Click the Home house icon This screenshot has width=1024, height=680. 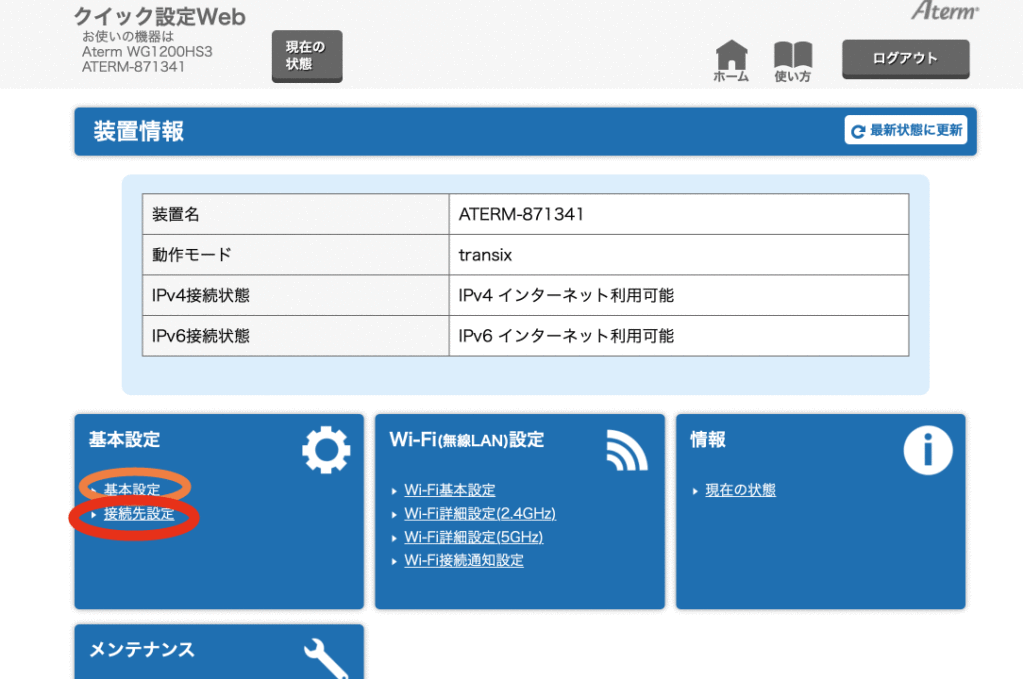pyautogui.click(x=731, y=57)
